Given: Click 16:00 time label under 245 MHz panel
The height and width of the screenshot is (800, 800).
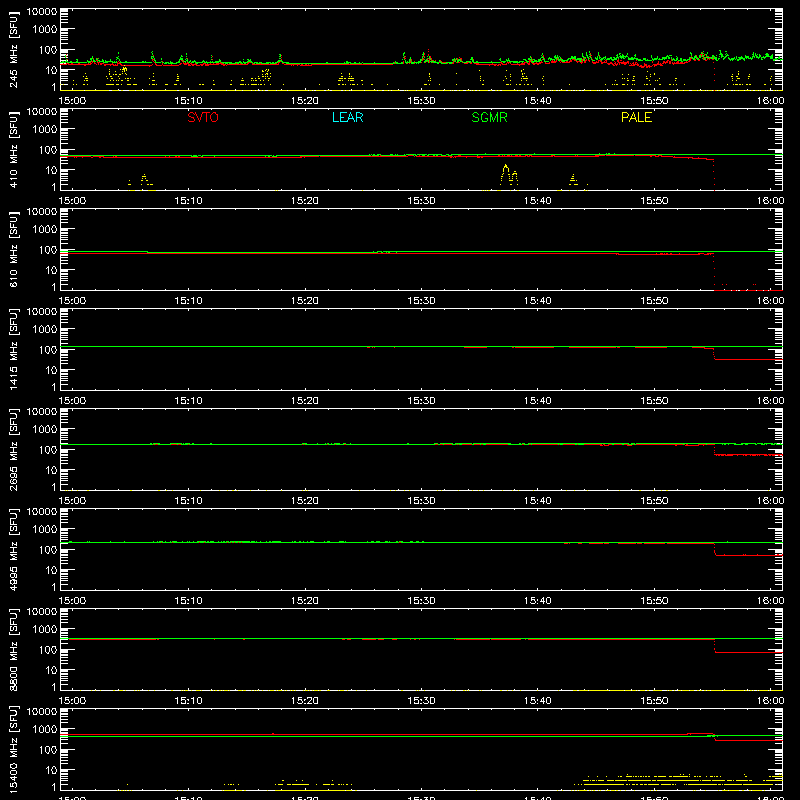Looking at the screenshot, I should [770, 101].
